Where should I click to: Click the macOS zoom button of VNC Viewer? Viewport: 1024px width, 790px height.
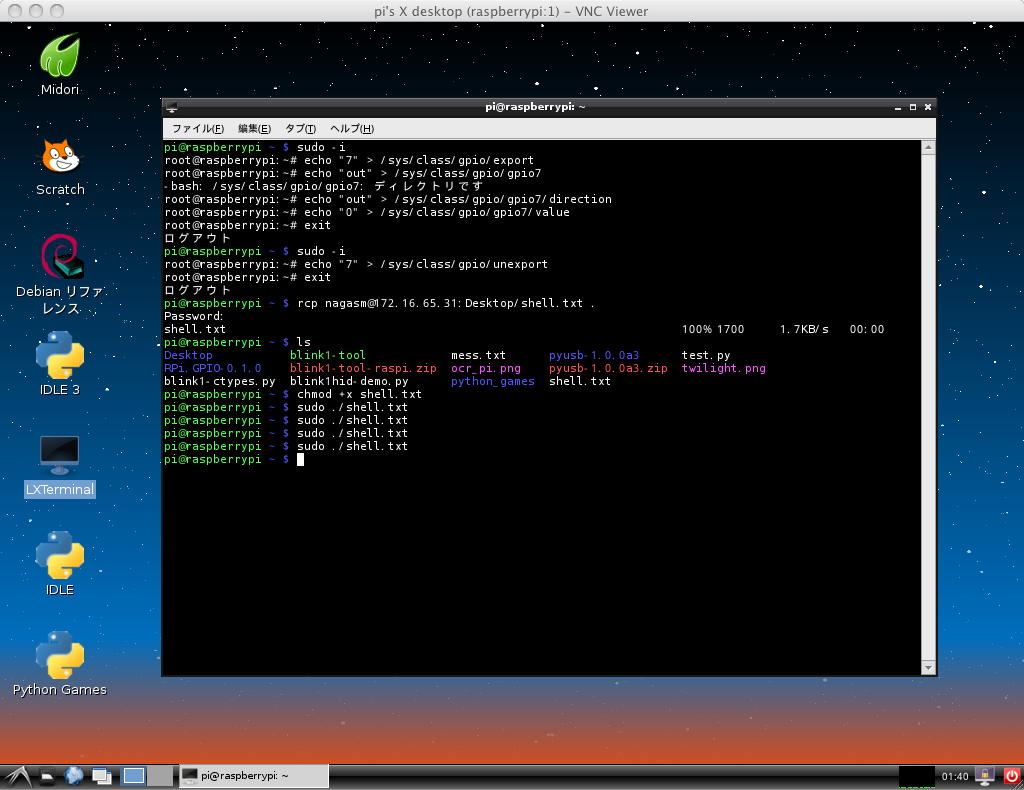point(57,11)
